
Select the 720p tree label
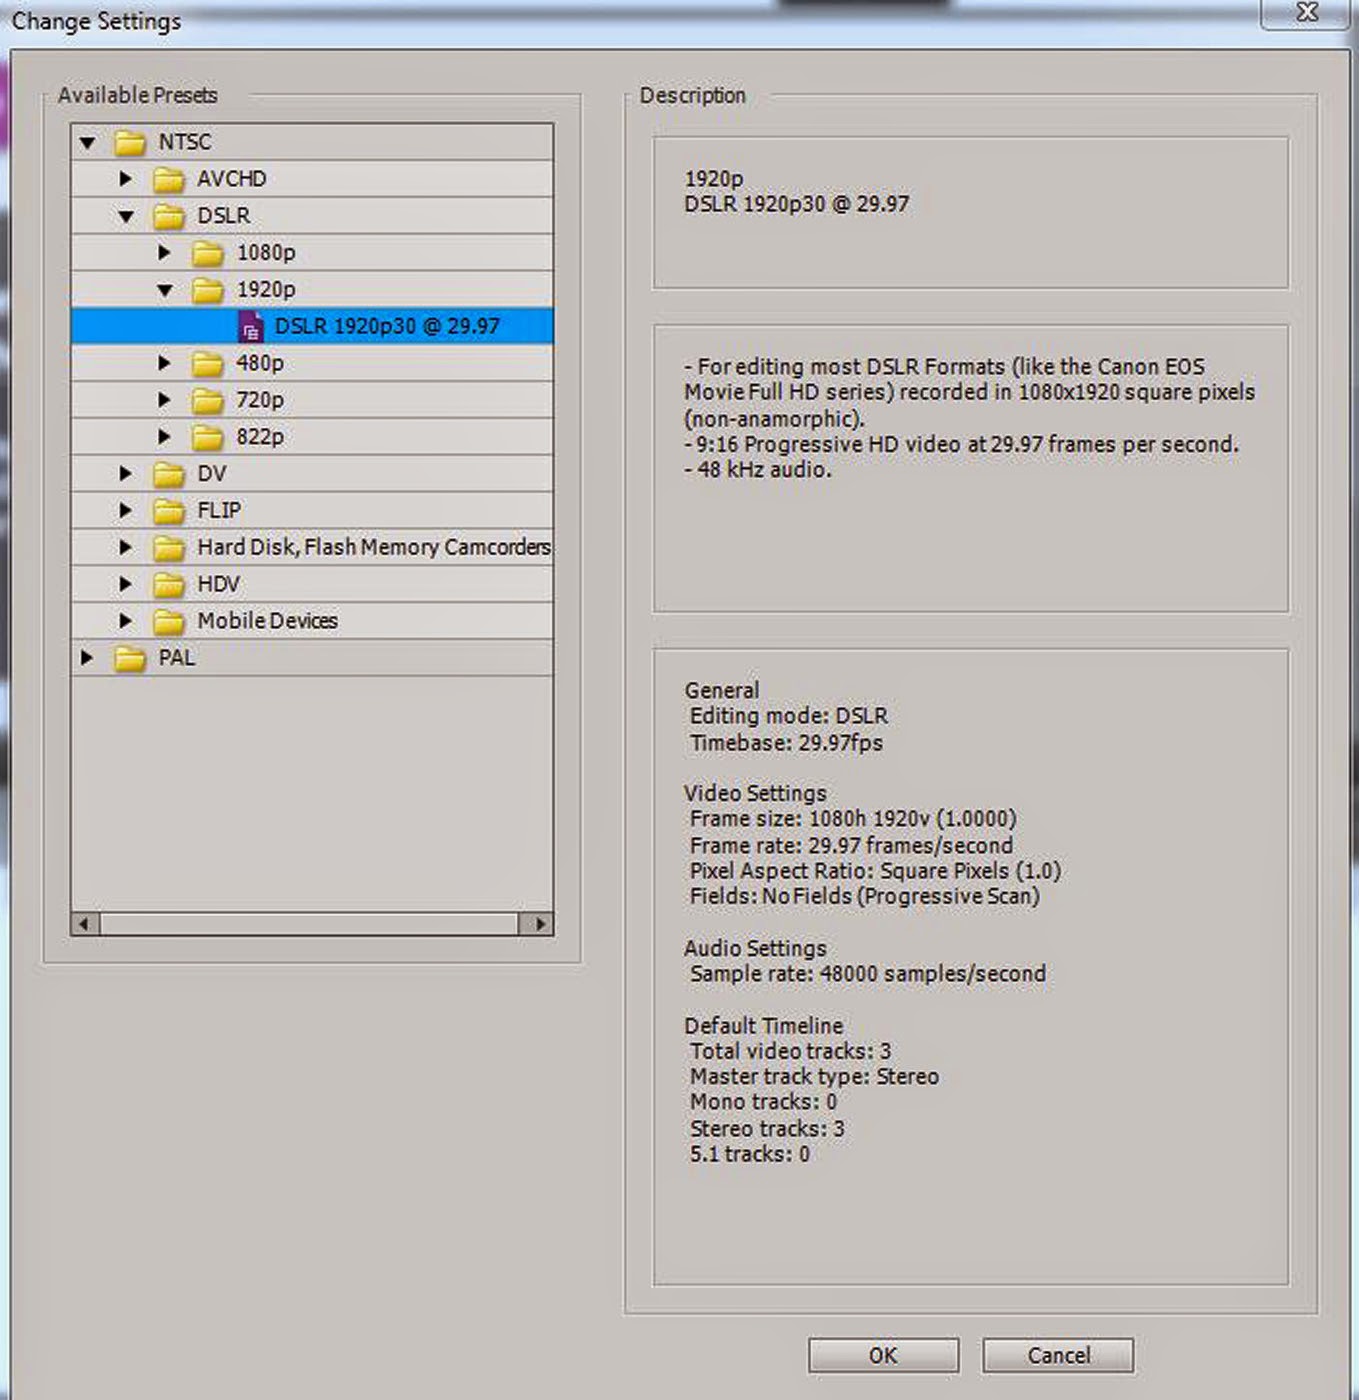click(x=260, y=400)
